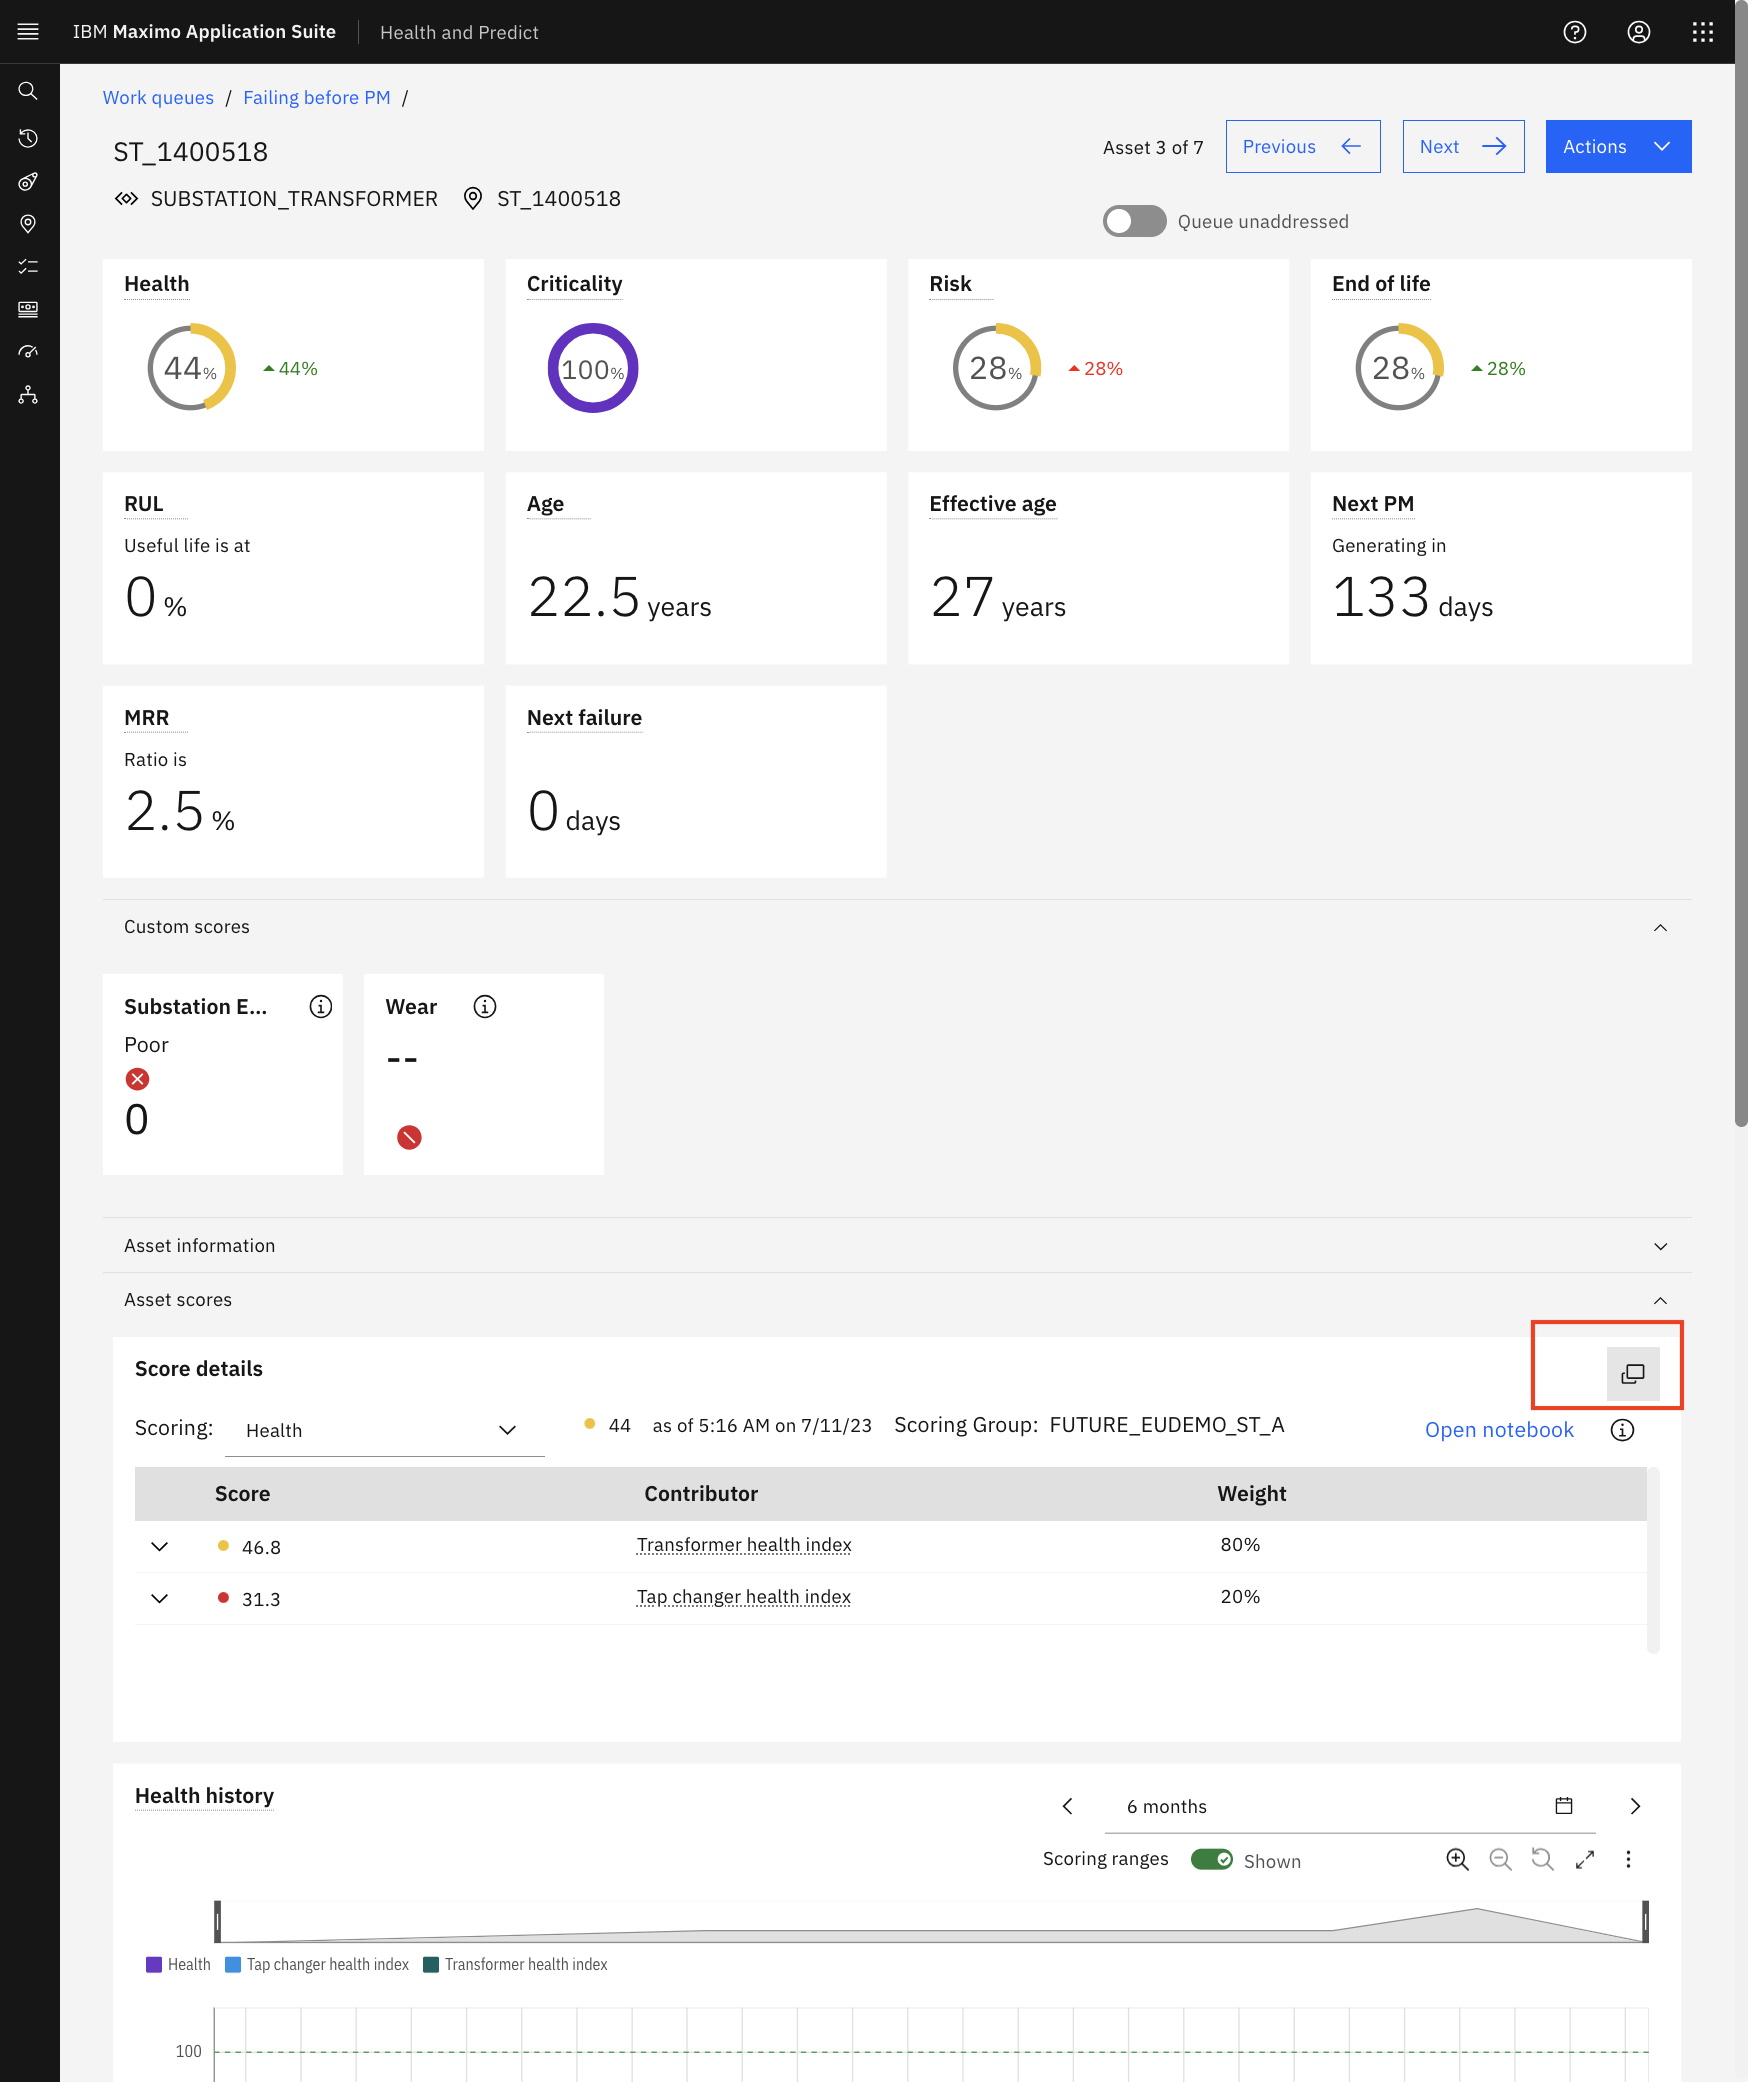Click the Weight column header
The height and width of the screenshot is (2082, 1748).
(x=1252, y=1494)
